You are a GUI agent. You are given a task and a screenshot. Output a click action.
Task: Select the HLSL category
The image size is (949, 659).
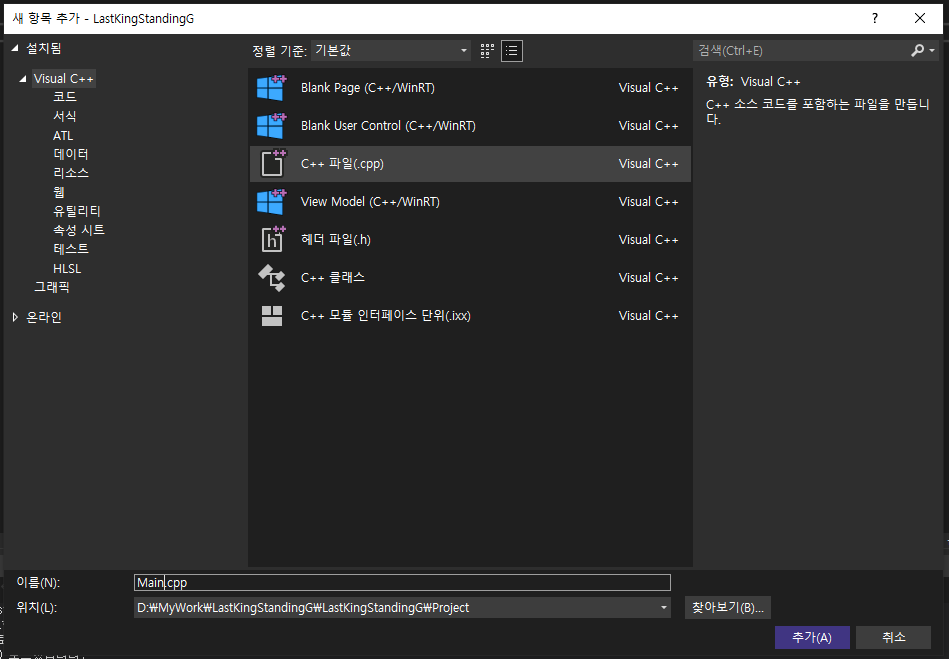(x=67, y=268)
